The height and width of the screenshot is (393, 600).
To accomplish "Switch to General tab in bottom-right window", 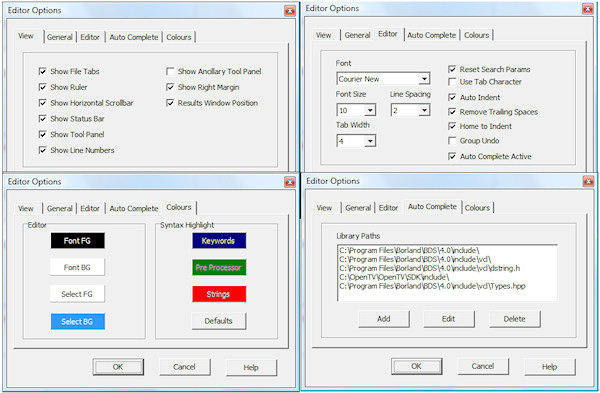I will pos(358,208).
